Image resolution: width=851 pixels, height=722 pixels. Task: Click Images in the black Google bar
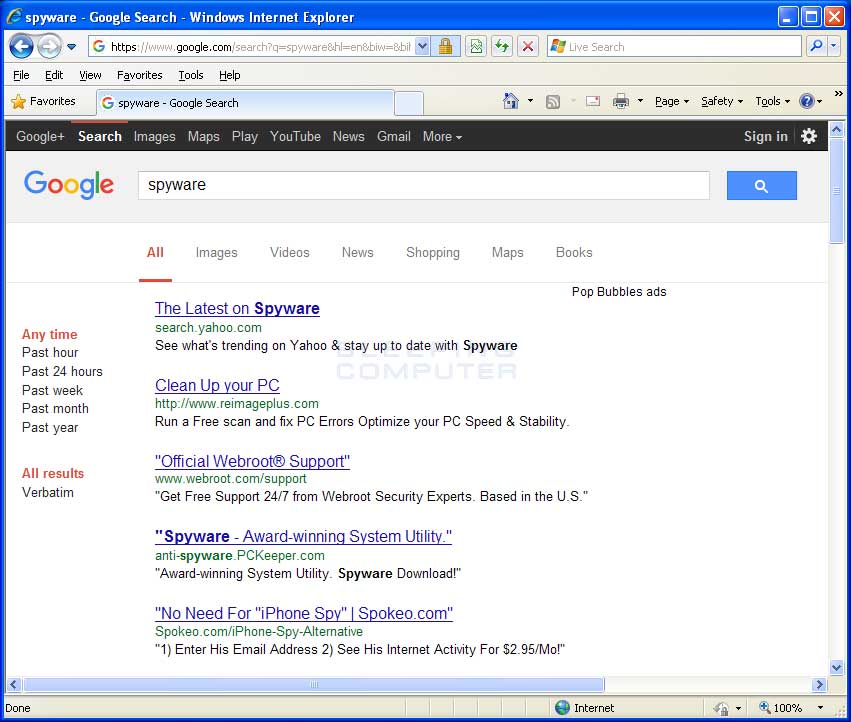pyautogui.click(x=155, y=136)
